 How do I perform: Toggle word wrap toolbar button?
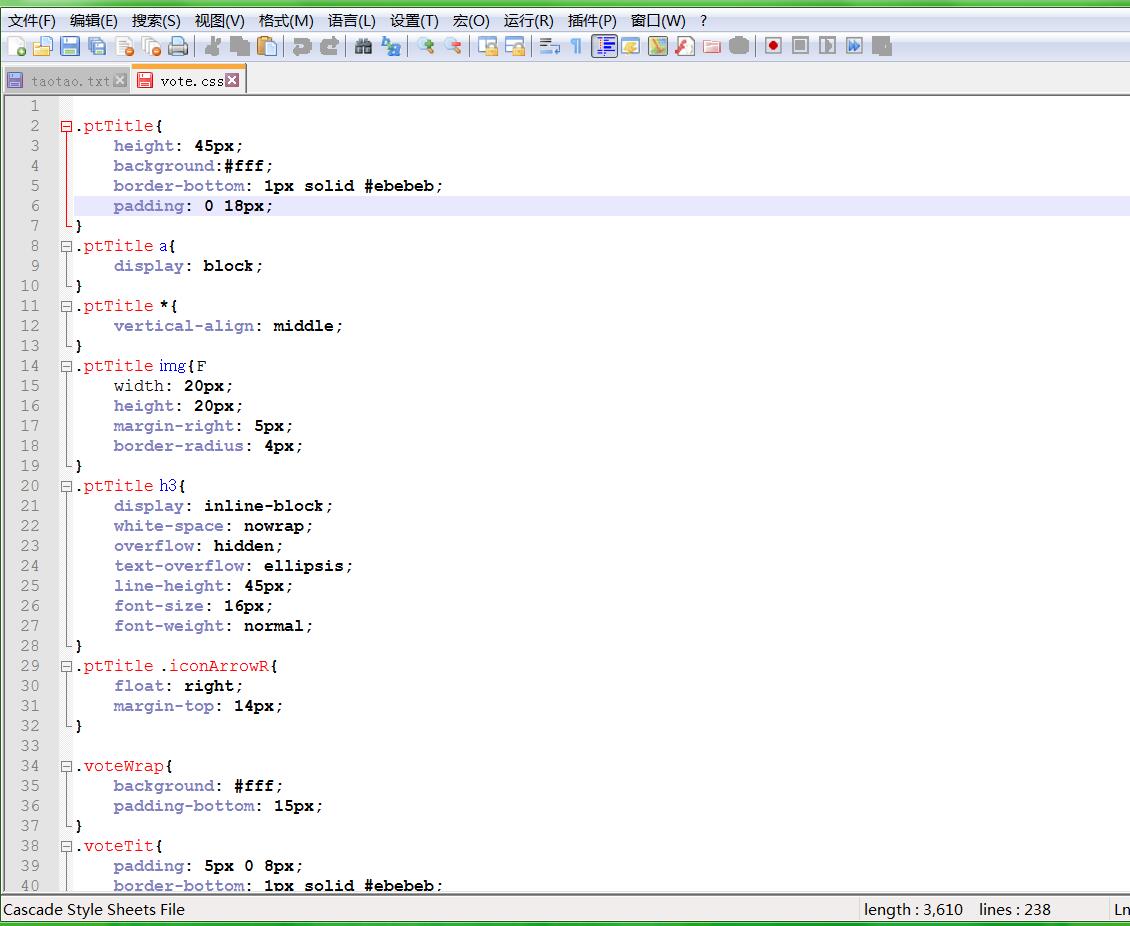[549, 46]
